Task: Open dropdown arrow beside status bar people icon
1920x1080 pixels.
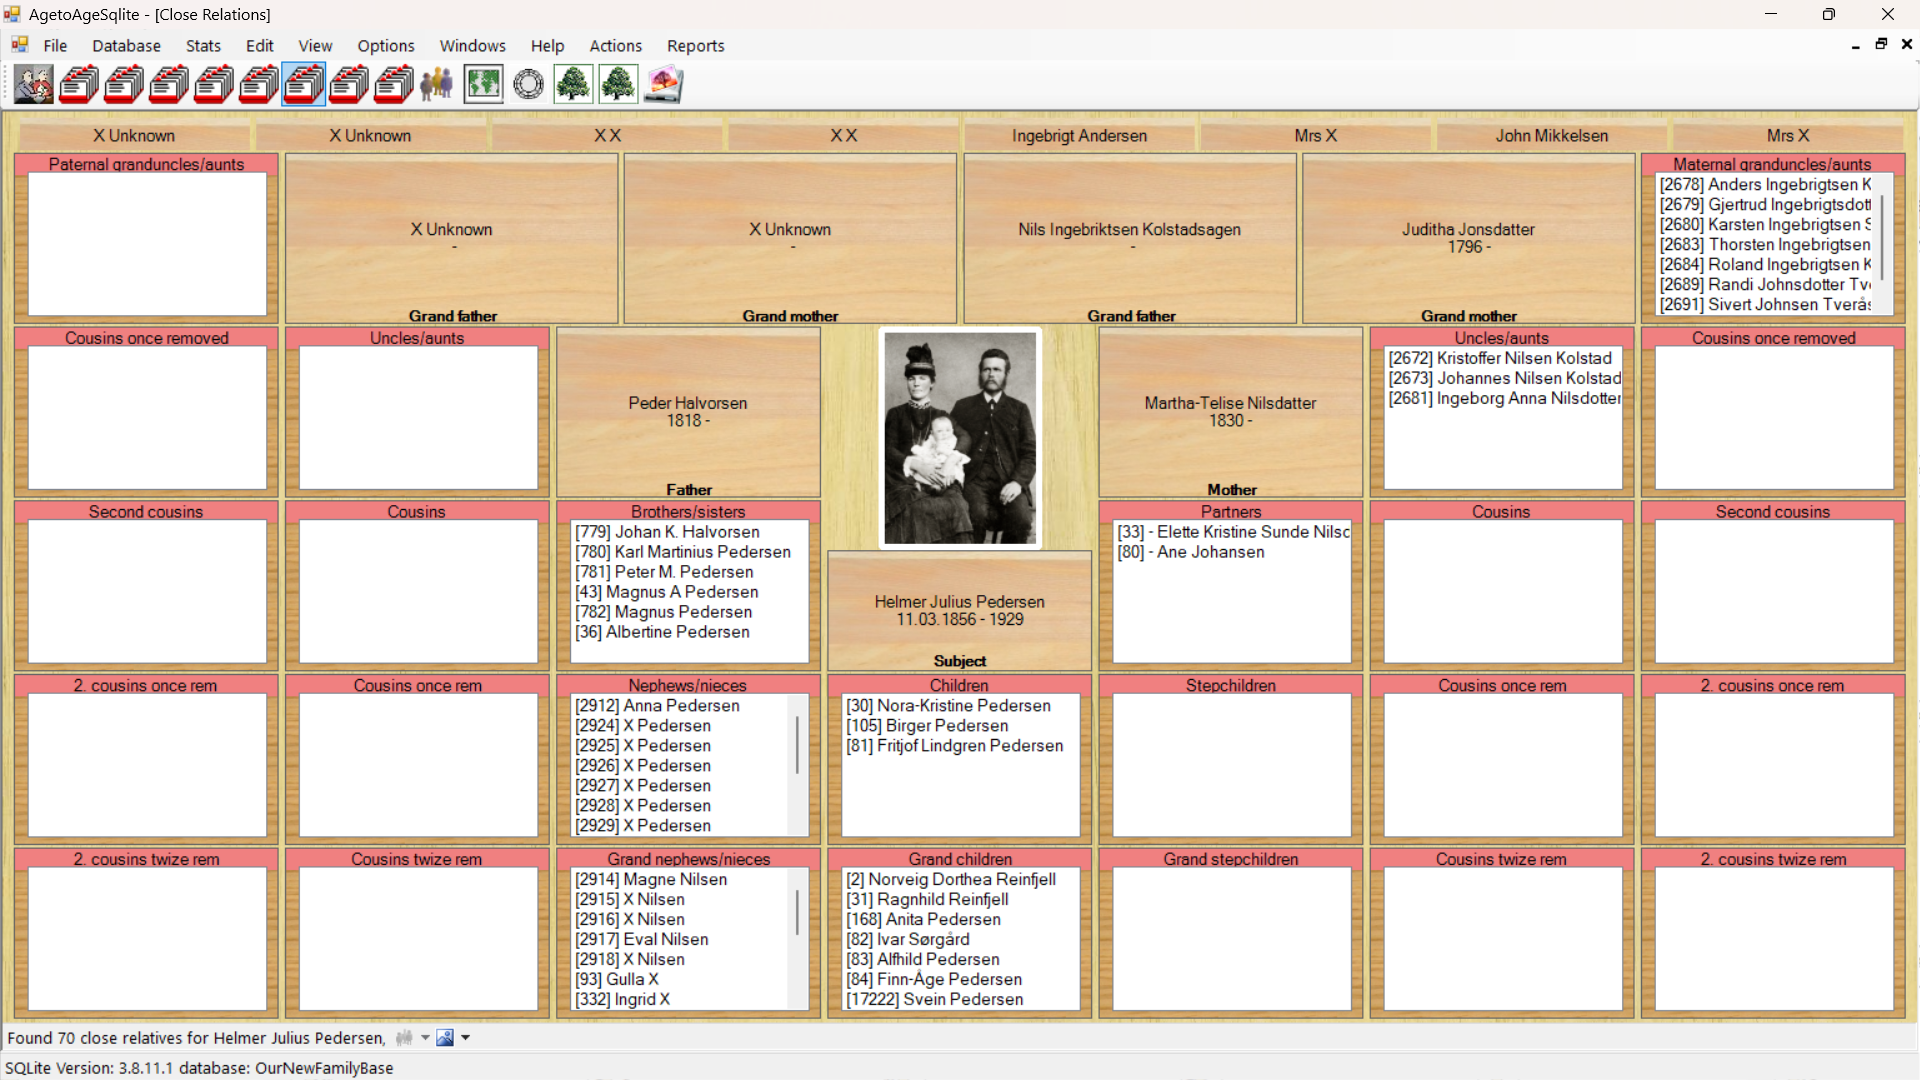Action: tap(425, 1038)
